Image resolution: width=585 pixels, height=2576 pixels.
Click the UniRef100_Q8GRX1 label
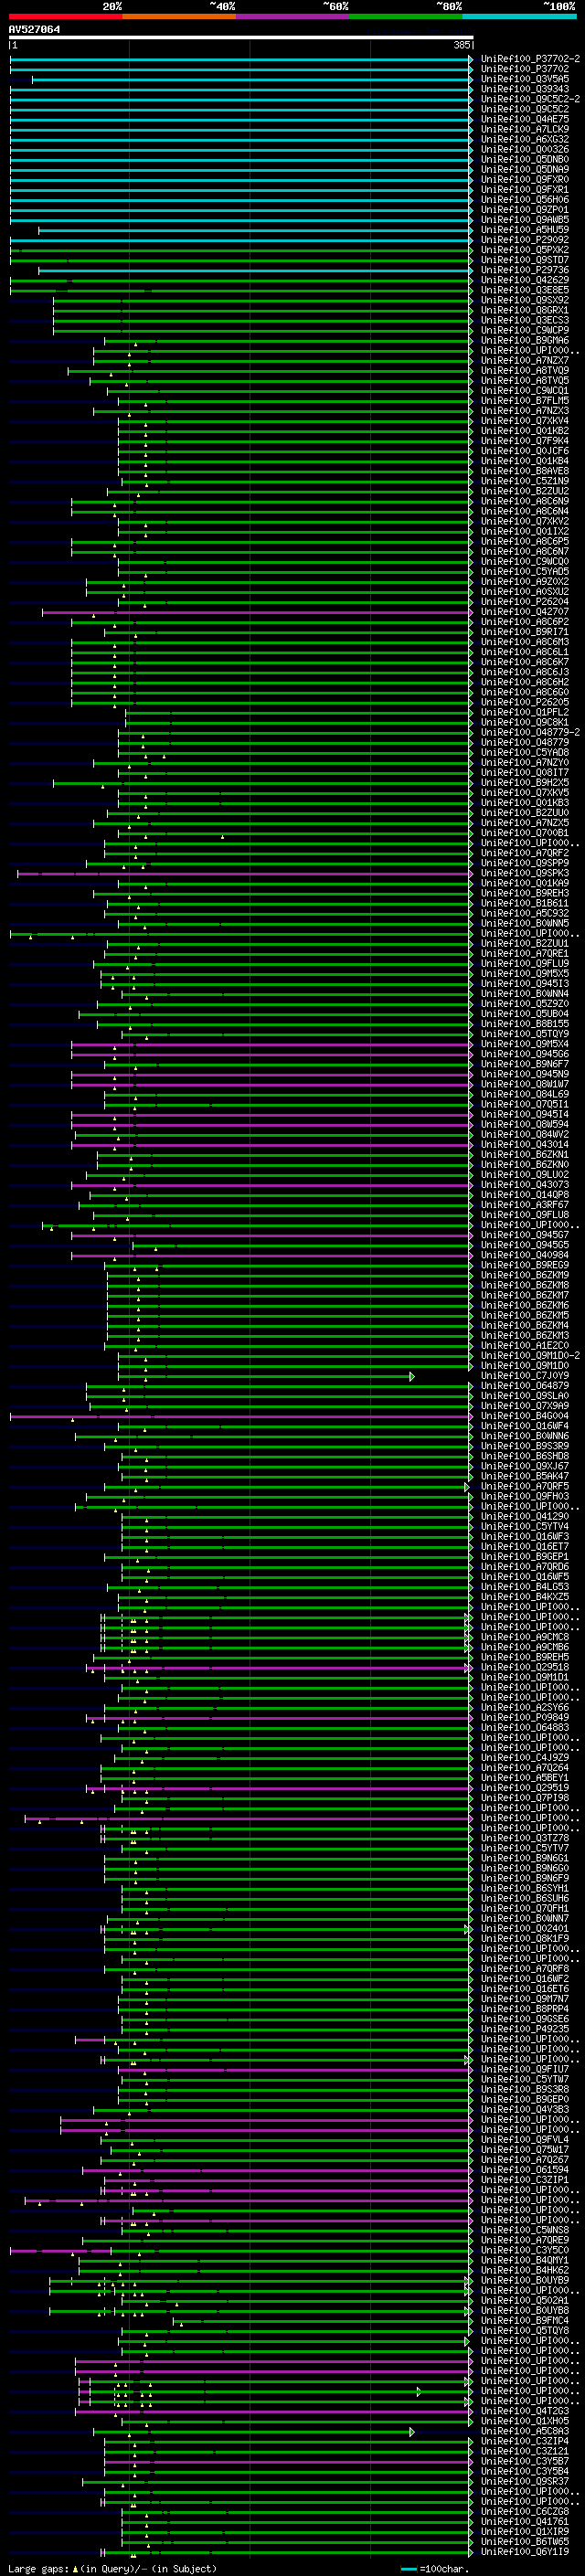[x=525, y=310]
